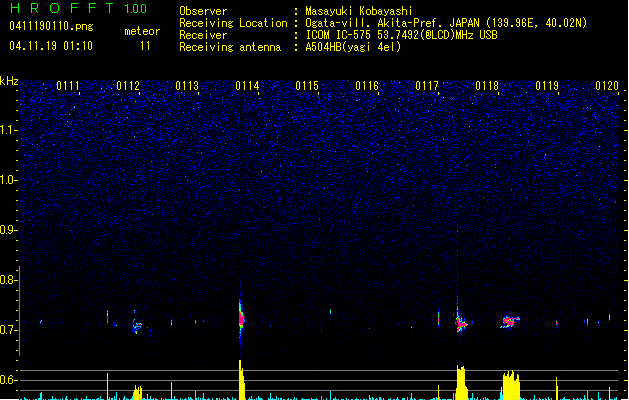Click the Receiving antenna label
The image size is (629, 400).
(230, 47)
